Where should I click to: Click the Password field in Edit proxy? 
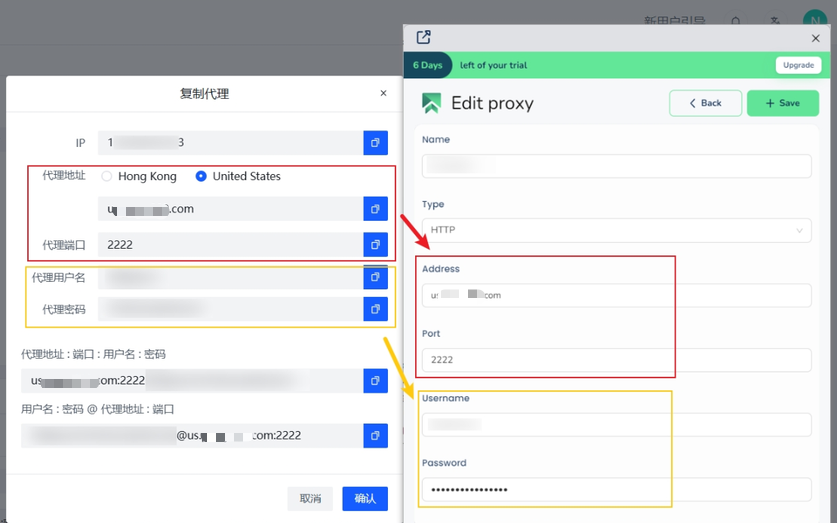tap(616, 489)
